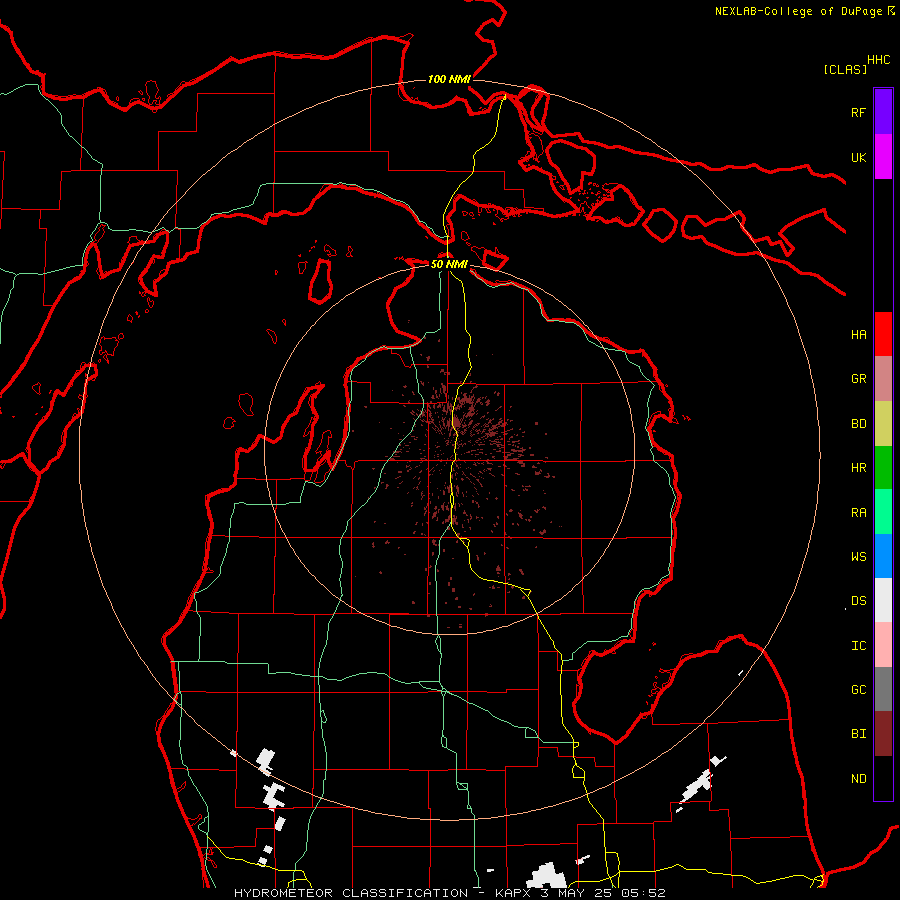Select the BD yellow legend swatch
Image resolution: width=900 pixels, height=900 pixels.
tap(883, 423)
